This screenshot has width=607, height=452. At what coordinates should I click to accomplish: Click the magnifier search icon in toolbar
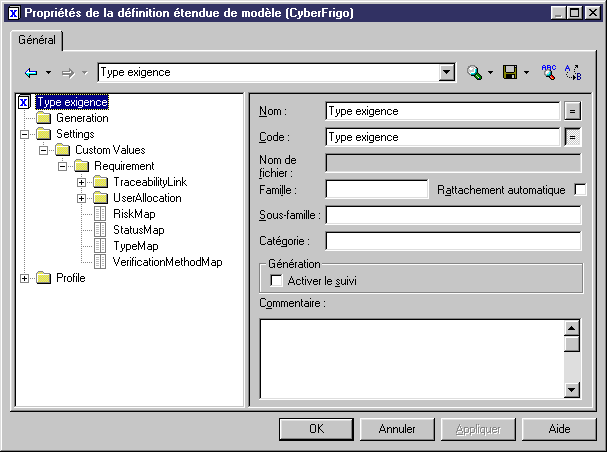[x=474, y=73]
